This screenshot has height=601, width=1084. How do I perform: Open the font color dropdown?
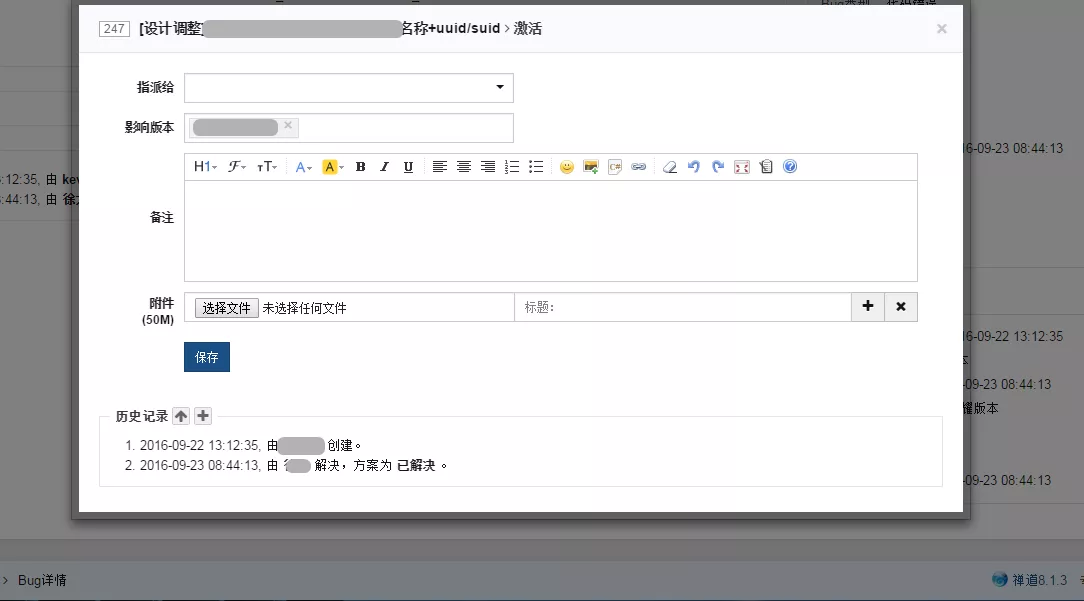(303, 167)
